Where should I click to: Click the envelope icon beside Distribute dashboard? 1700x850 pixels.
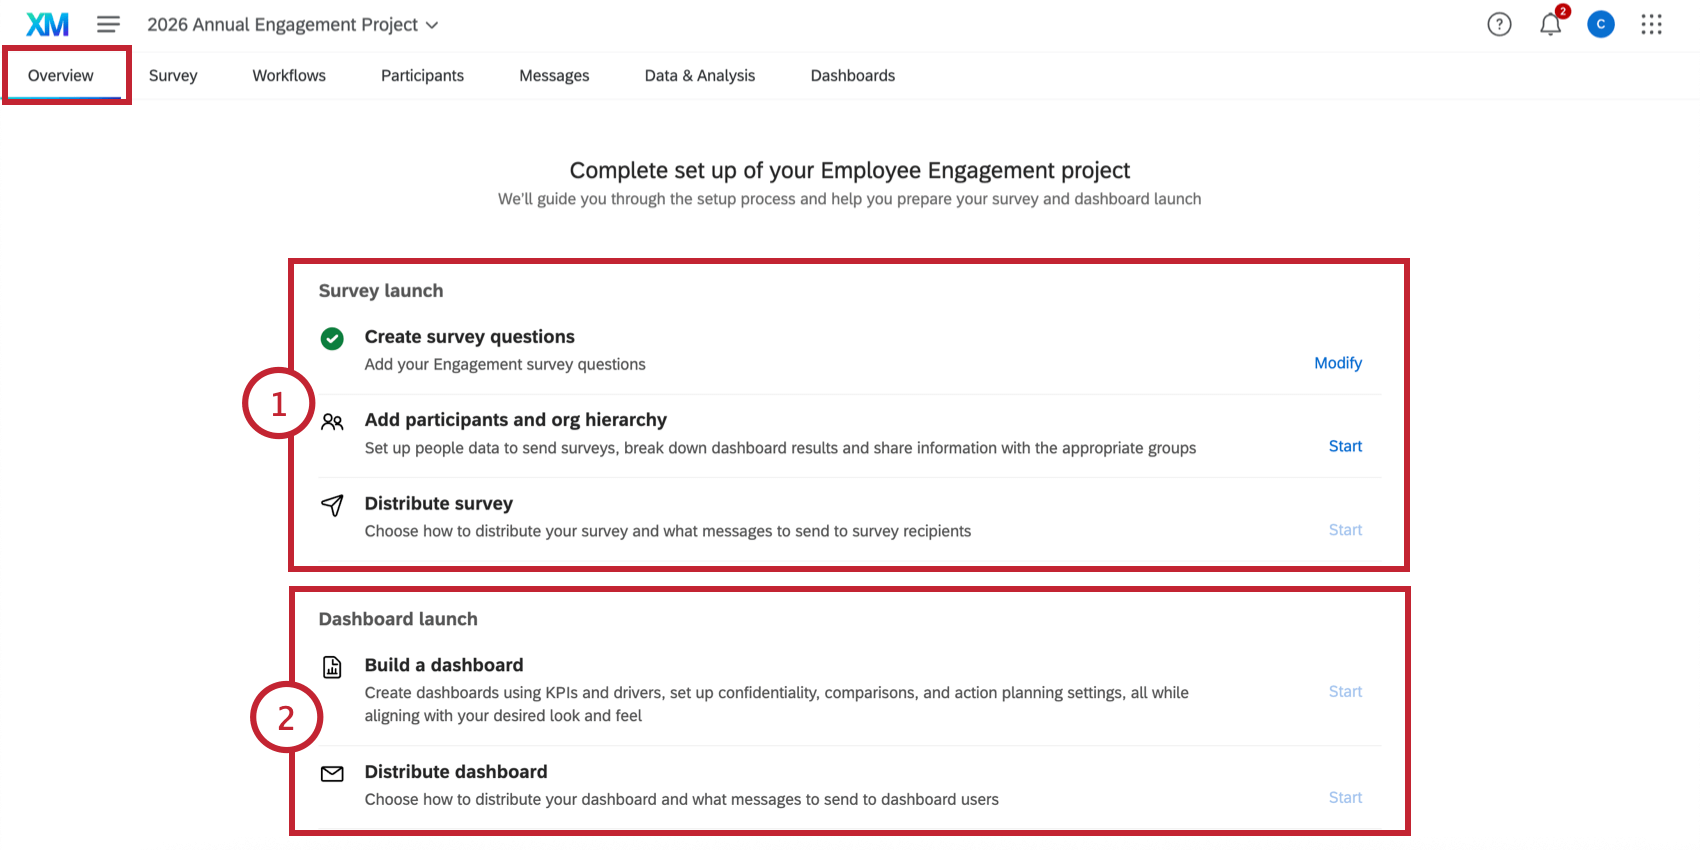click(x=331, y=774)
